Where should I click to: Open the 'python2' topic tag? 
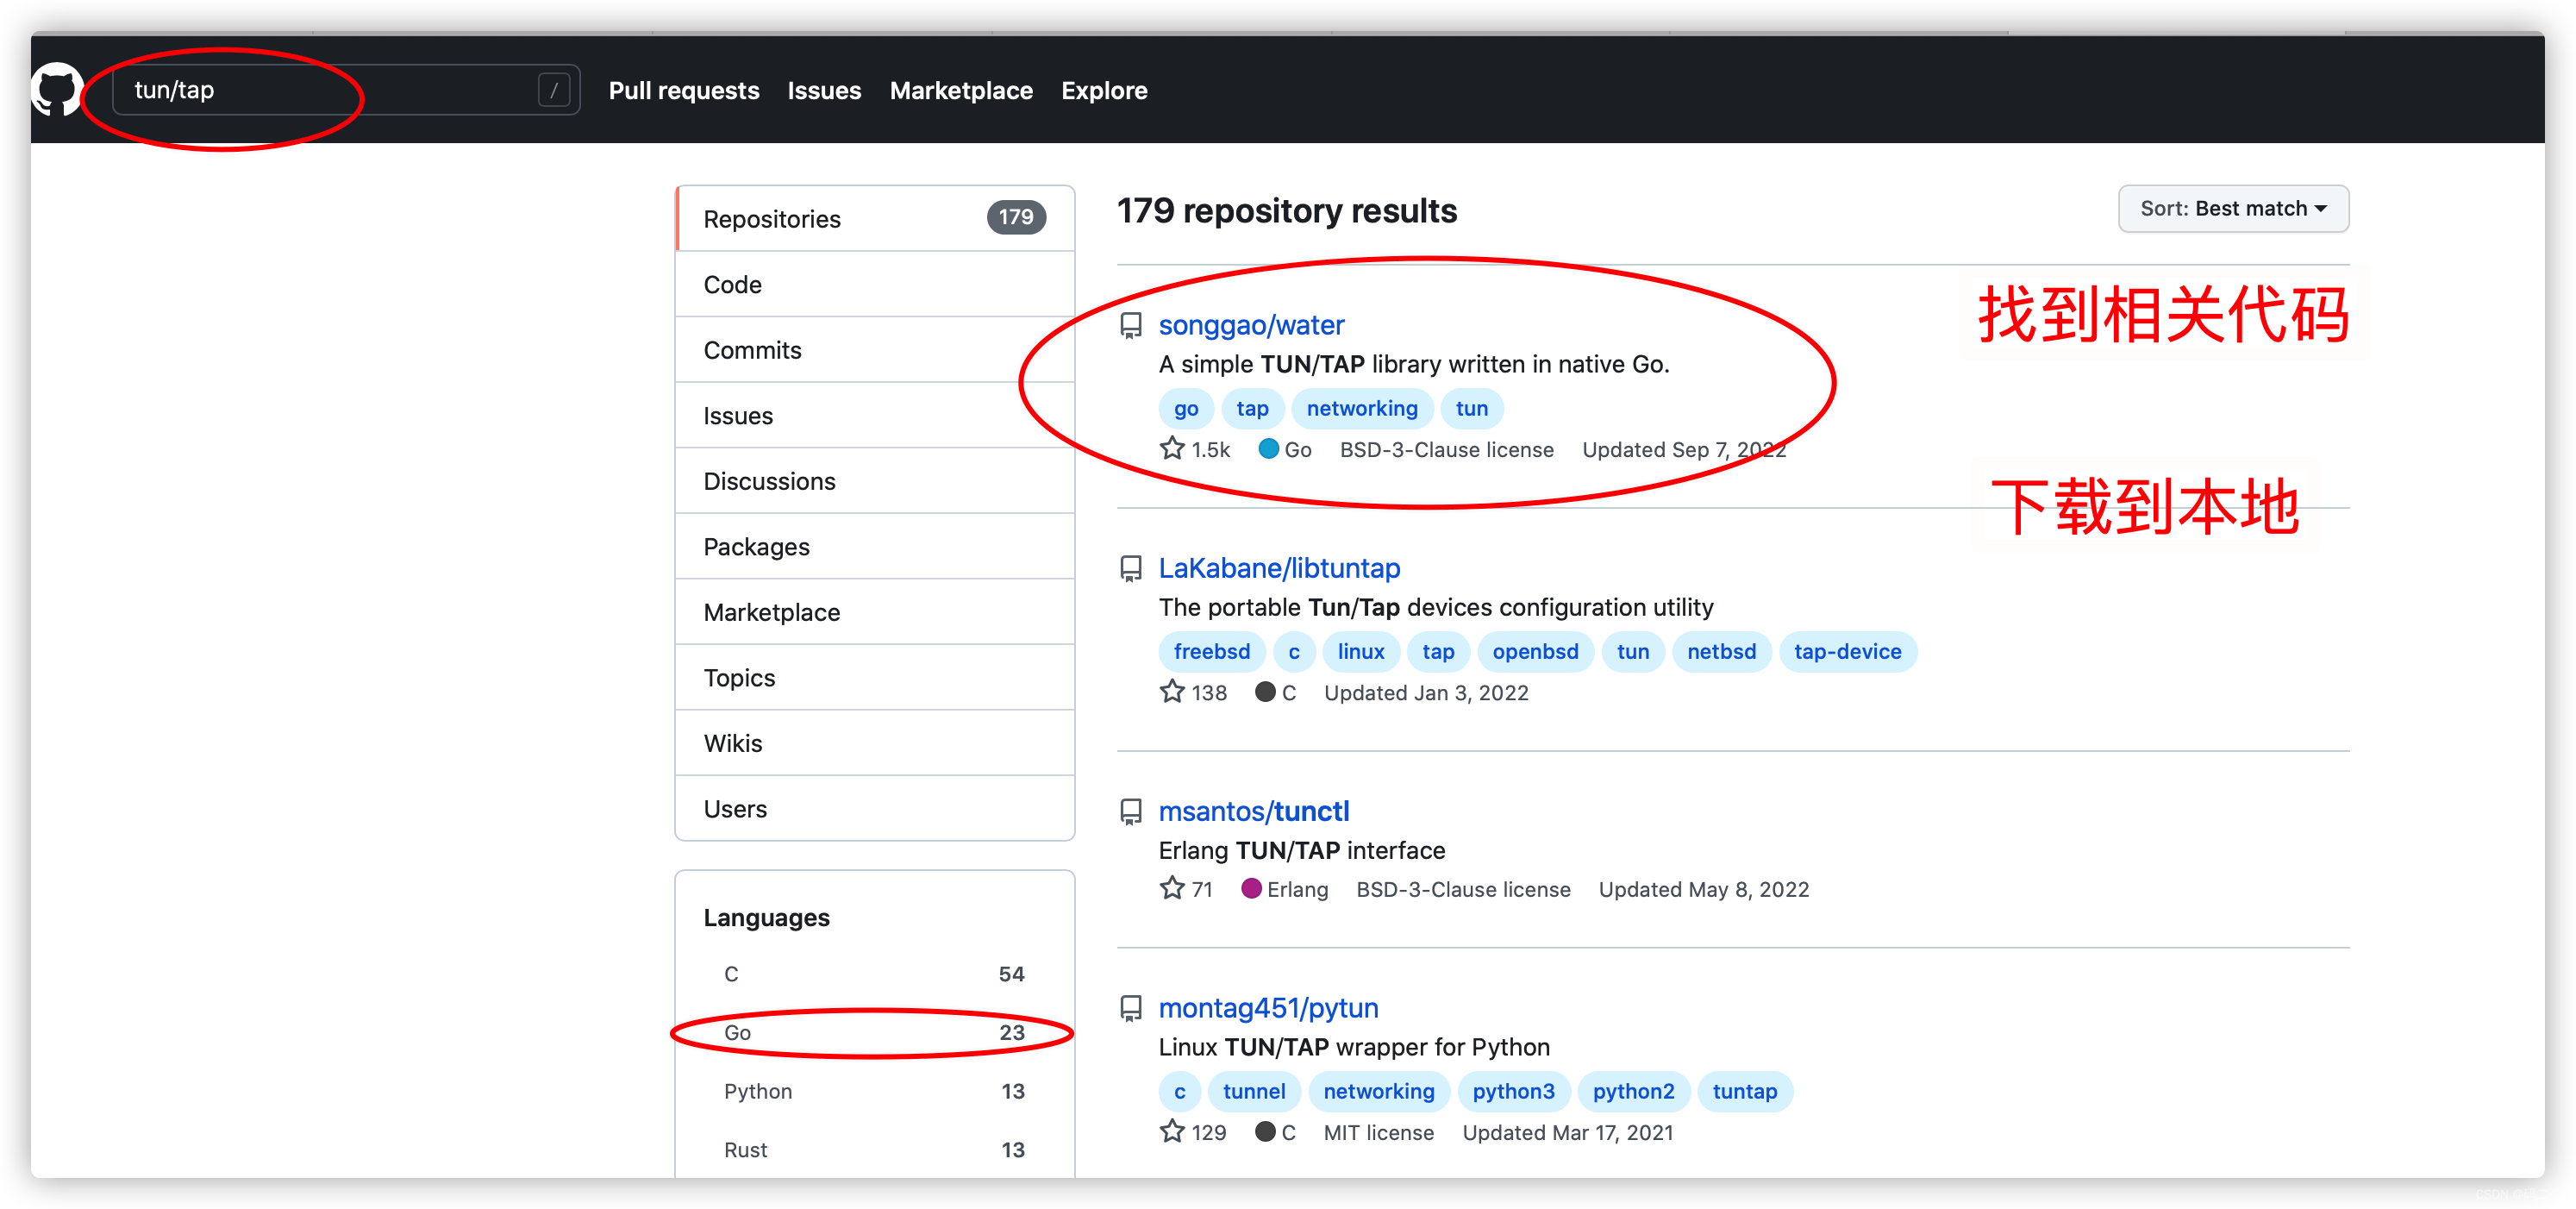tap(1633, 1091)
